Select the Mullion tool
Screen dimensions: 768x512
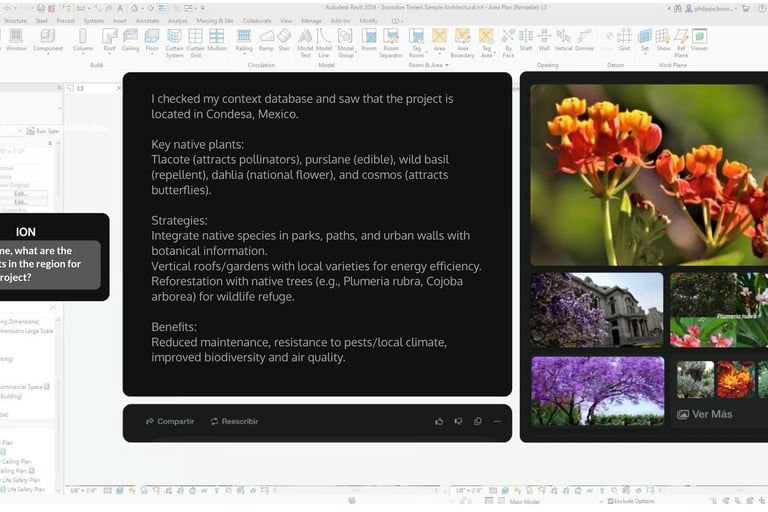pos(216,40)
